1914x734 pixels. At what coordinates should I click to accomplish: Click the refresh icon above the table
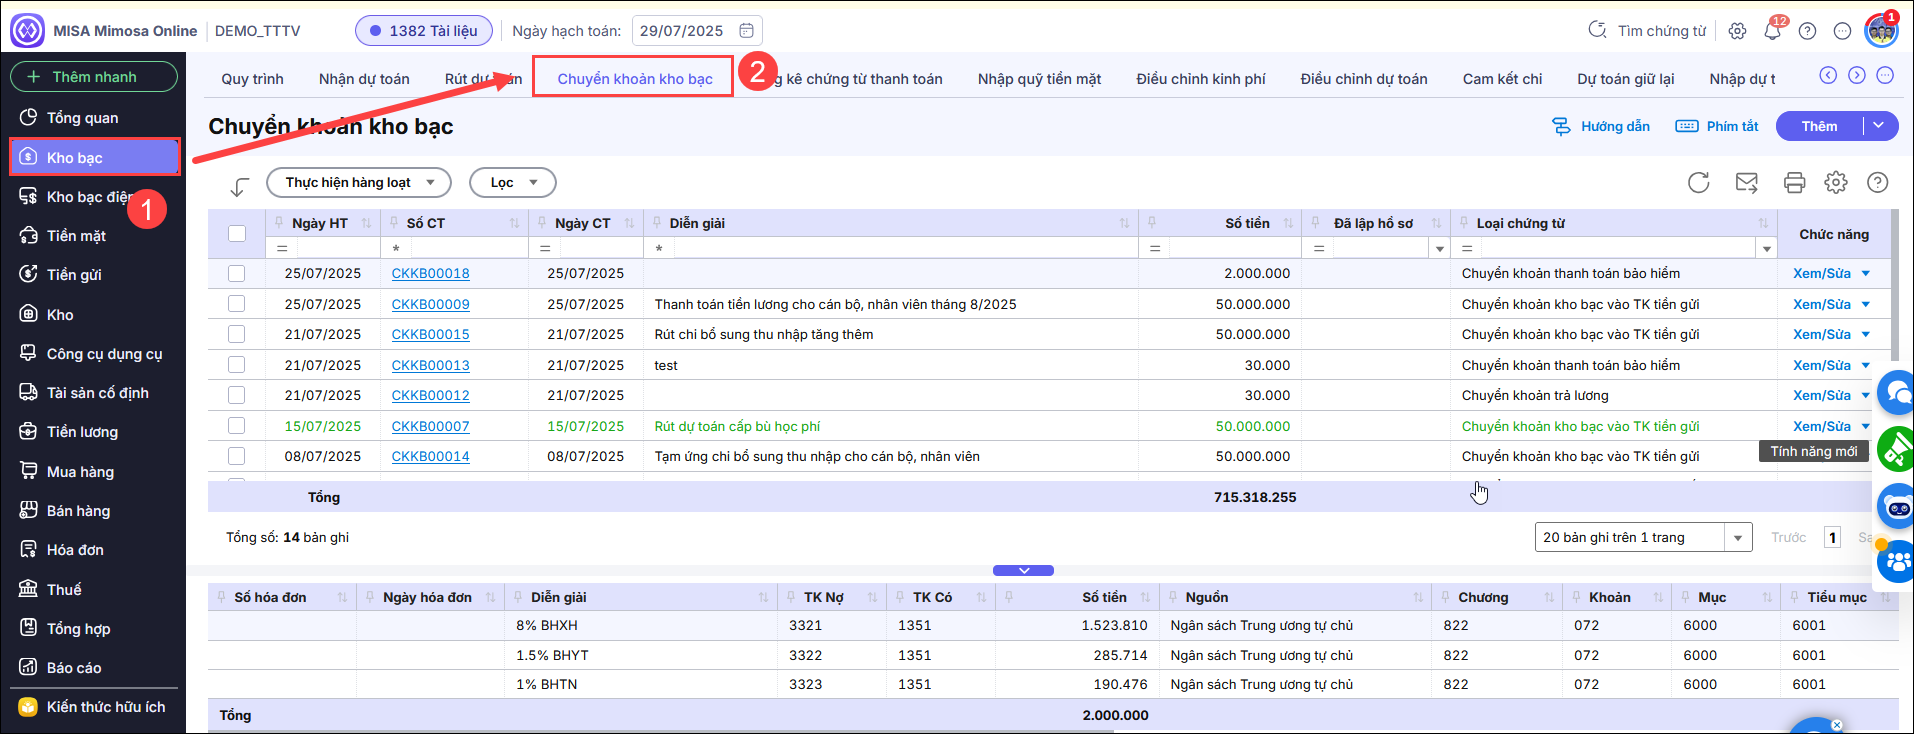1698,183
